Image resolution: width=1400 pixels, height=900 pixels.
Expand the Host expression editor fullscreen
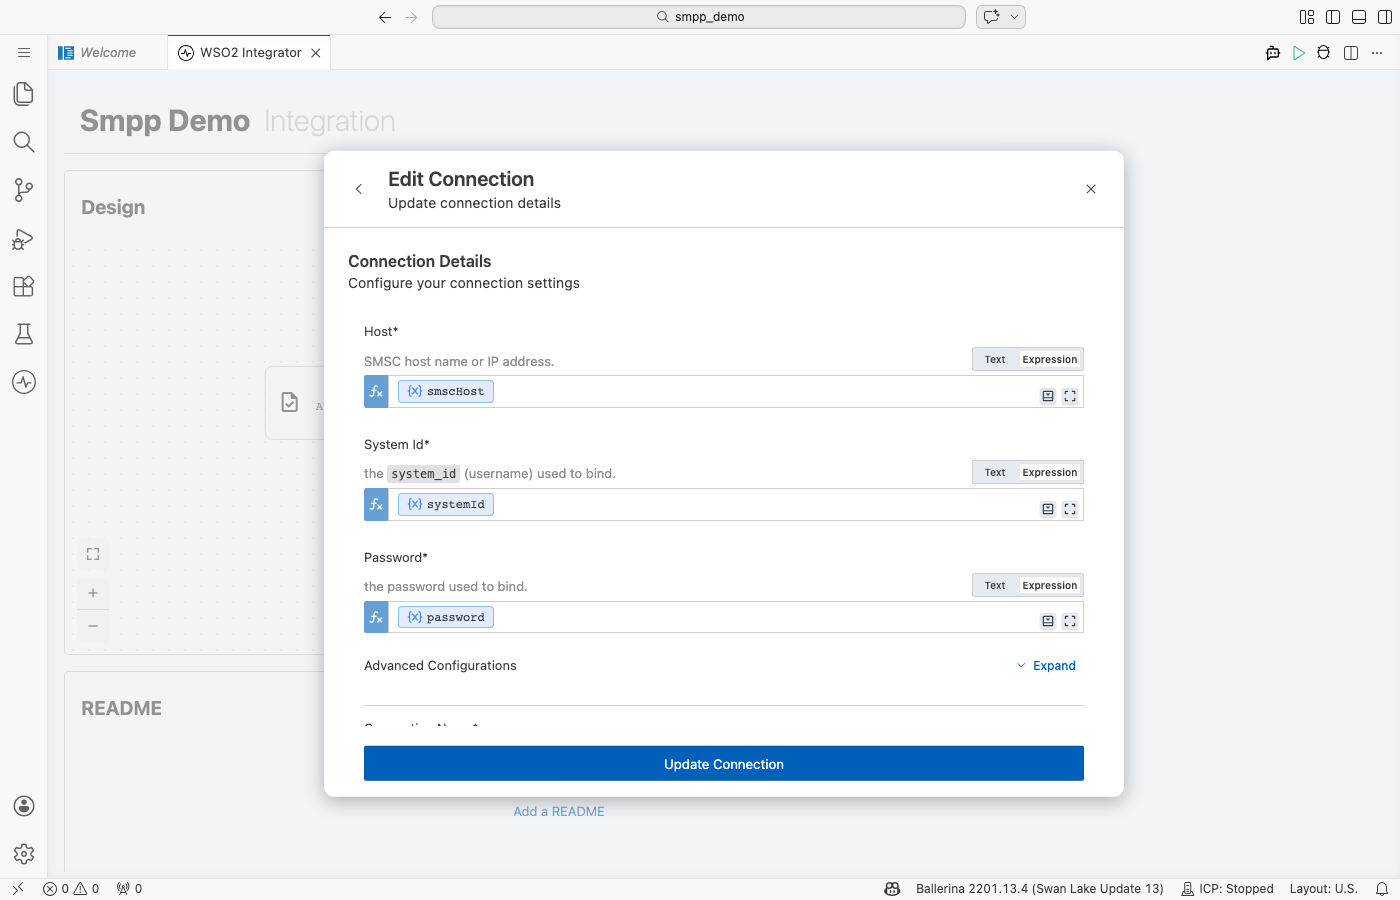(1070, 396)
